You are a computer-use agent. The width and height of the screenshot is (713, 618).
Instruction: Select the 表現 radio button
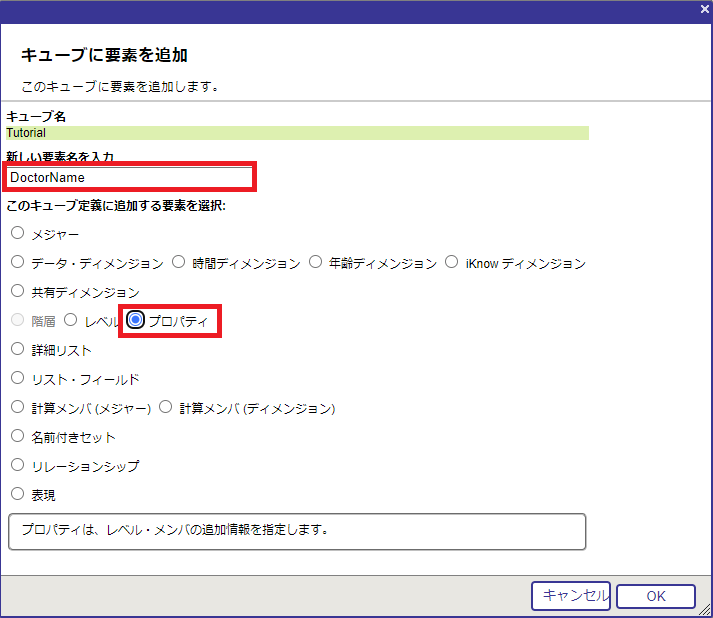tap(17, 493)
